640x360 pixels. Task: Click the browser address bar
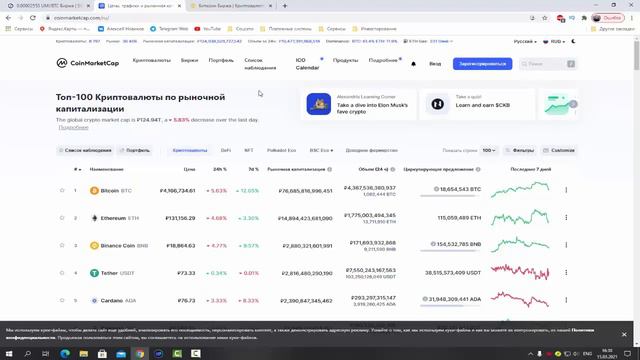pyautogui.click(x=286, y=18)
